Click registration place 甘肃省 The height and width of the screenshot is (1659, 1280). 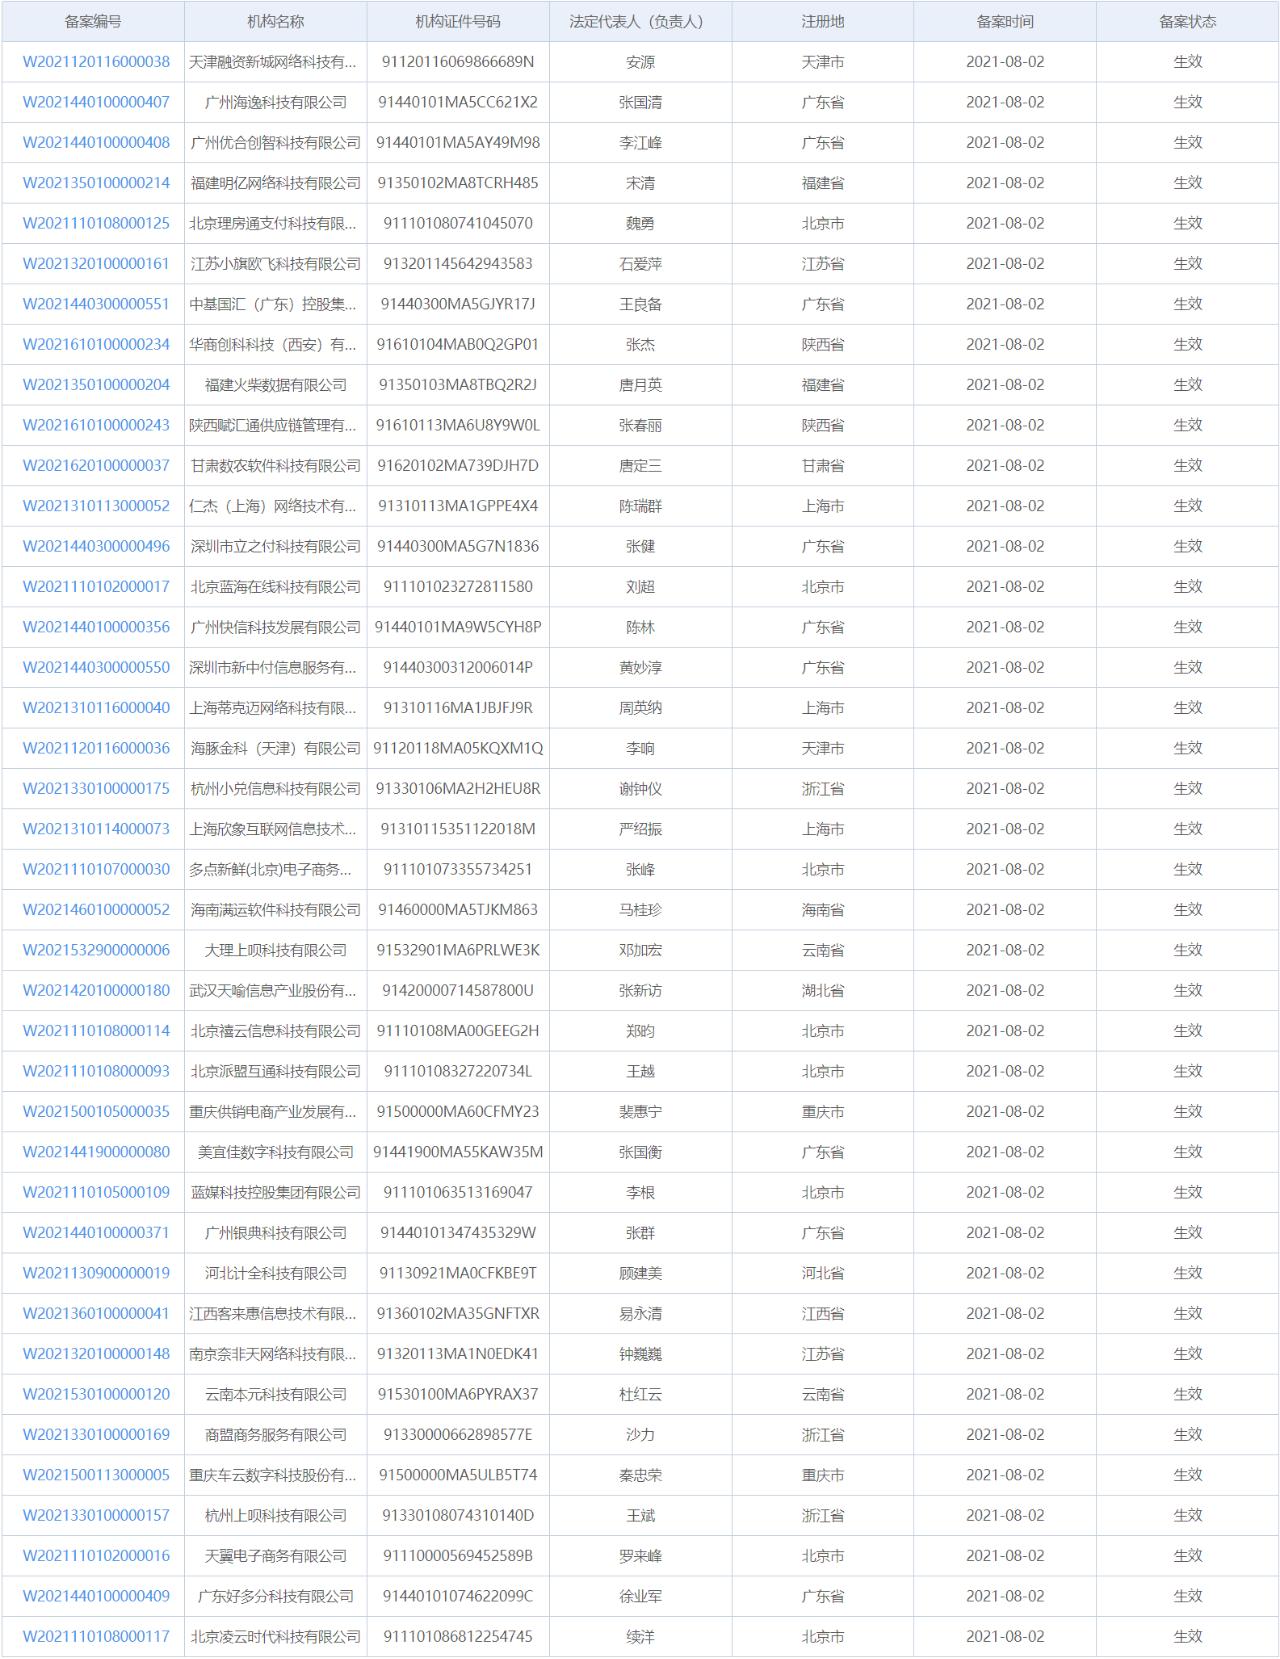[823, 466]
